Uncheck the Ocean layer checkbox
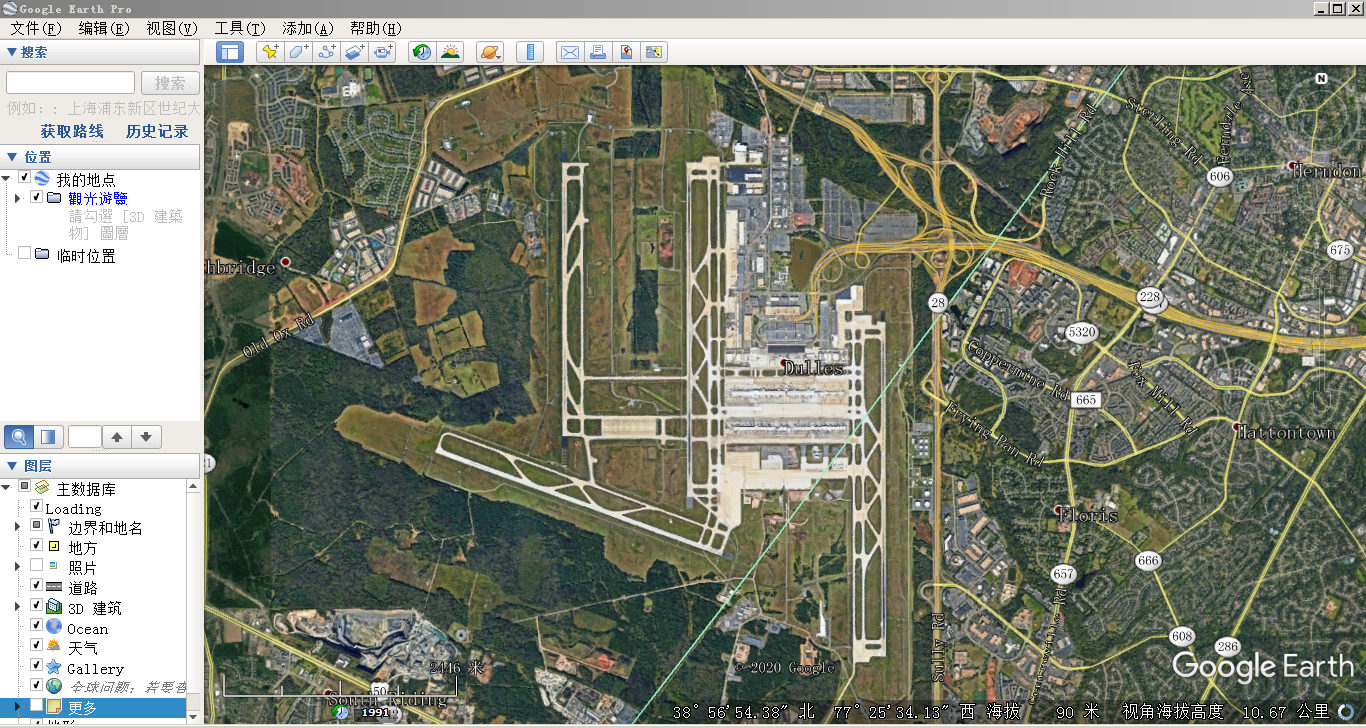Image resolution: width=1366 pixels, height=728 pixels. 36,626
